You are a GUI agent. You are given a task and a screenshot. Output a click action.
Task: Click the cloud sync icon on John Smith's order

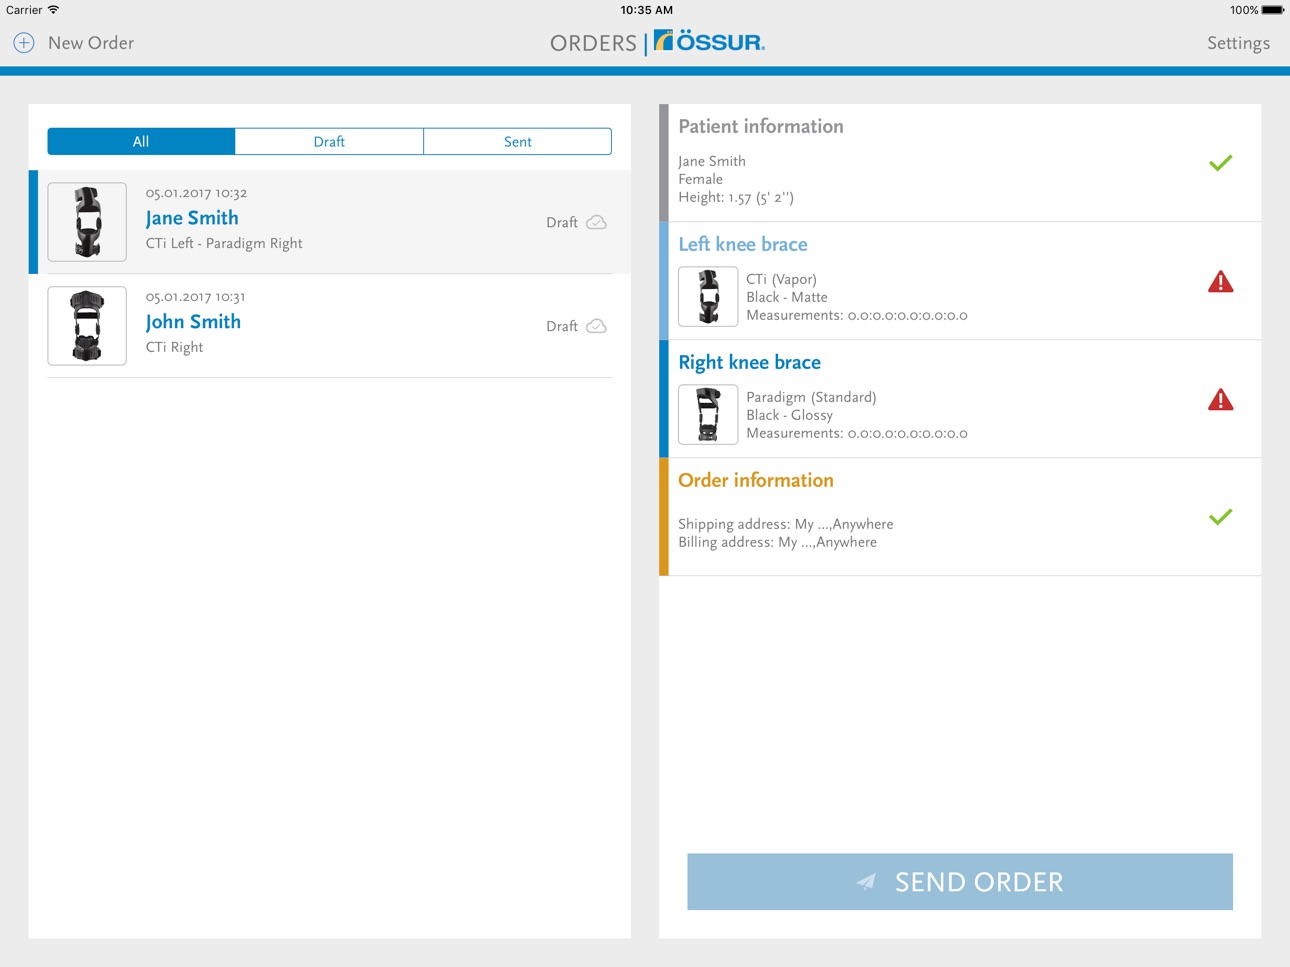(x=597, y=326)
